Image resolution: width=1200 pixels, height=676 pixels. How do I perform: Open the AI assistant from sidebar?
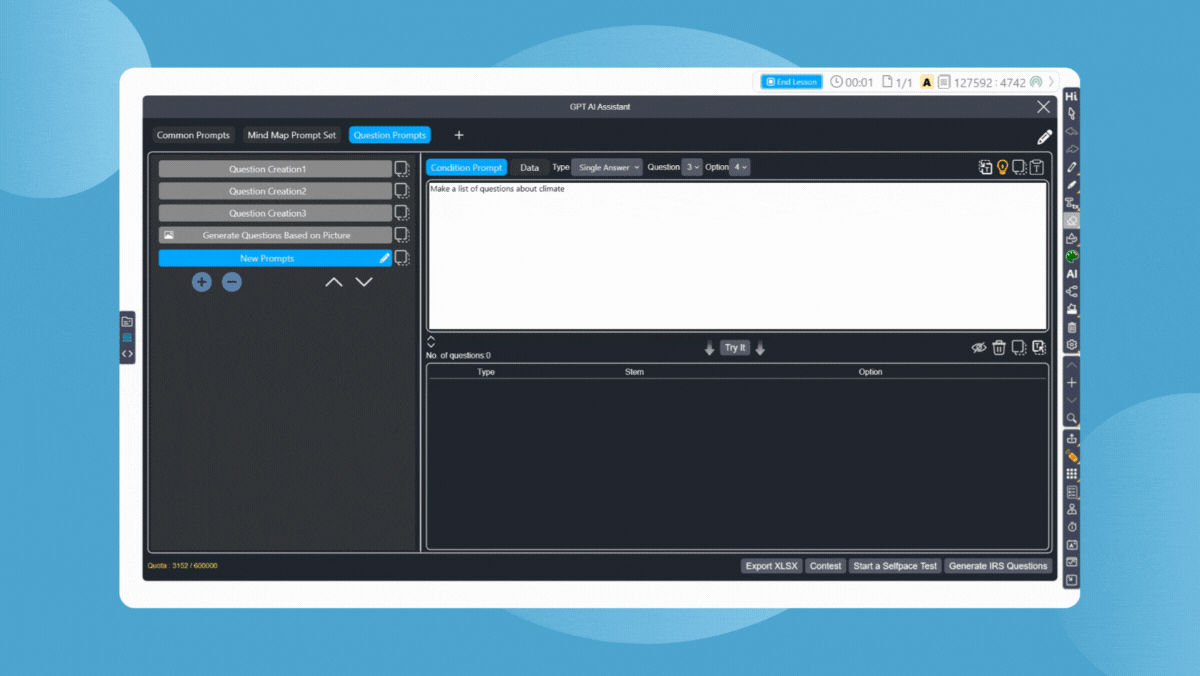pos(1072,274)
